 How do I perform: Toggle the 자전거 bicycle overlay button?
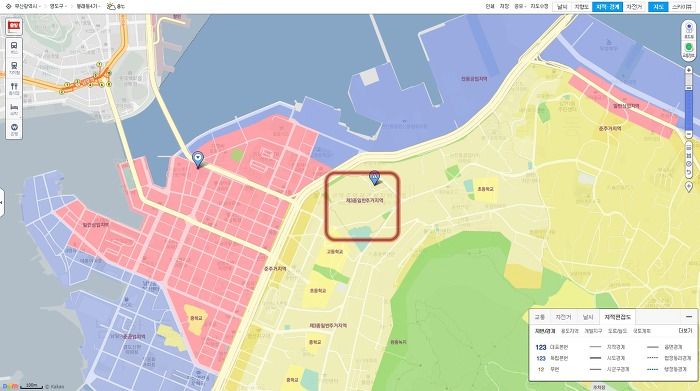(x=633, y=7)
